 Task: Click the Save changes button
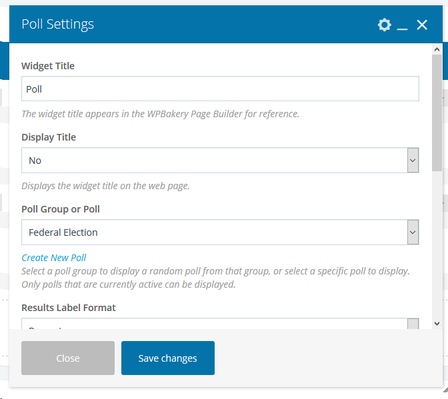168,358
